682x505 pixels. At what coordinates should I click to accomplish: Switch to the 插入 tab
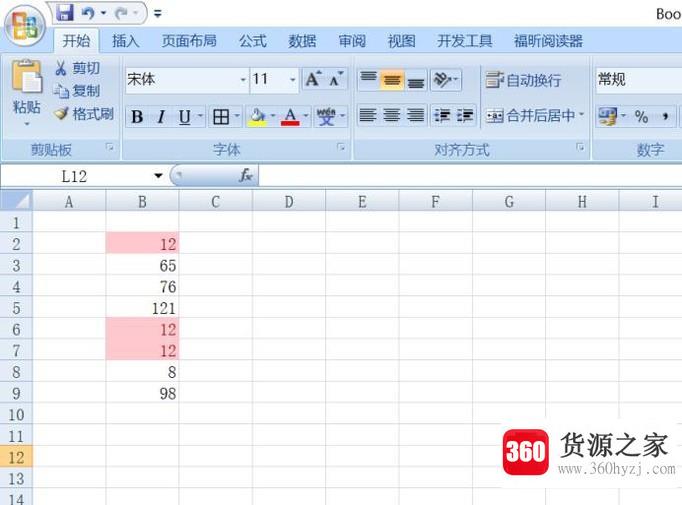pyautogui.click(x=125, y=41)
